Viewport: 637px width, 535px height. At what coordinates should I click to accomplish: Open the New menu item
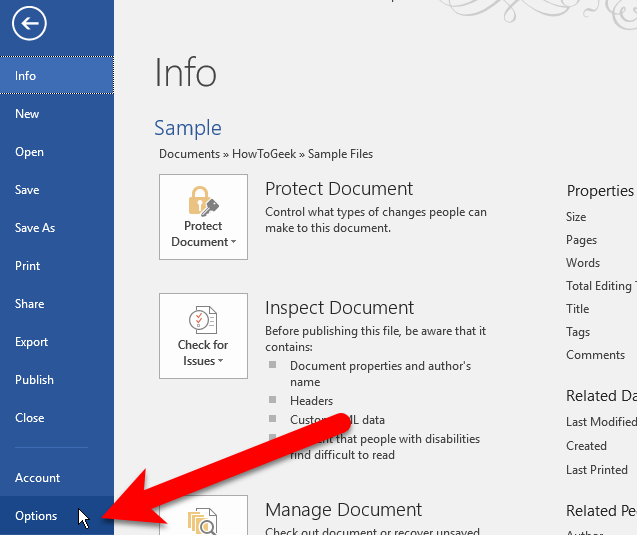pyautogui.click(x=27, y=114)
